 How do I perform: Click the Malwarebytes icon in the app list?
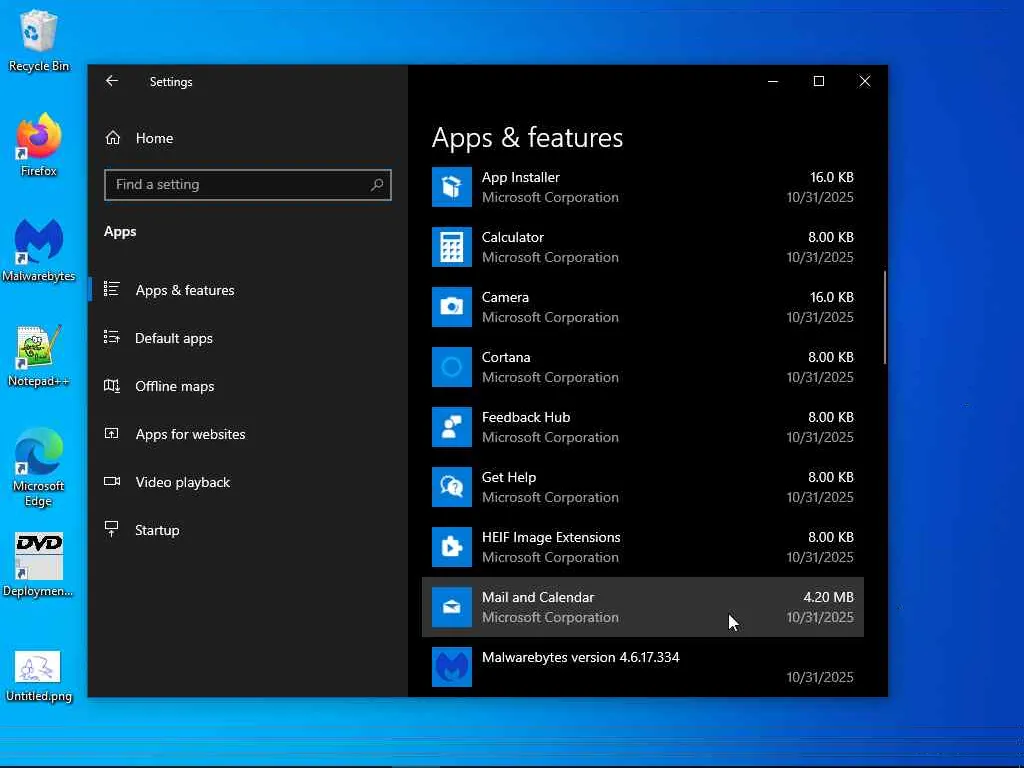click(451, 667)
